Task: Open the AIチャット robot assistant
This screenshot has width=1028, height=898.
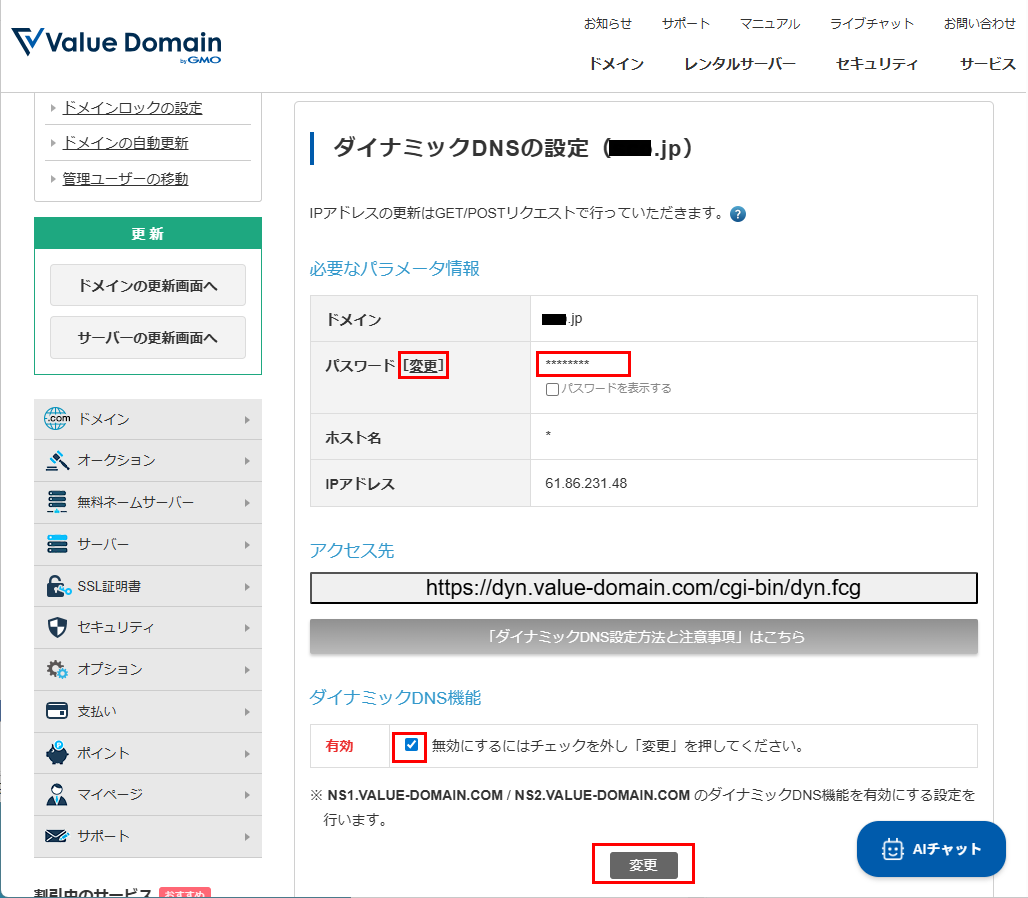Action: 930,849
